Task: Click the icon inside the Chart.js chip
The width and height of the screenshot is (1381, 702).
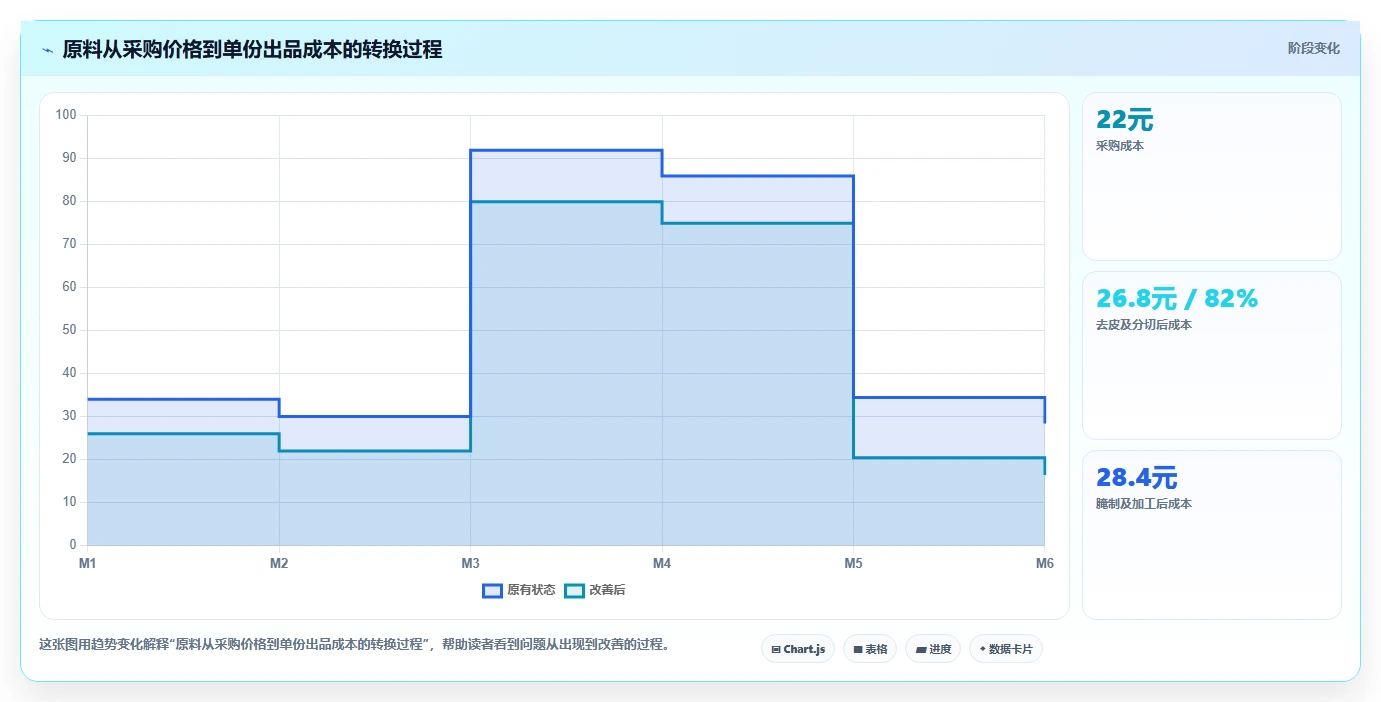Action: 776,650
